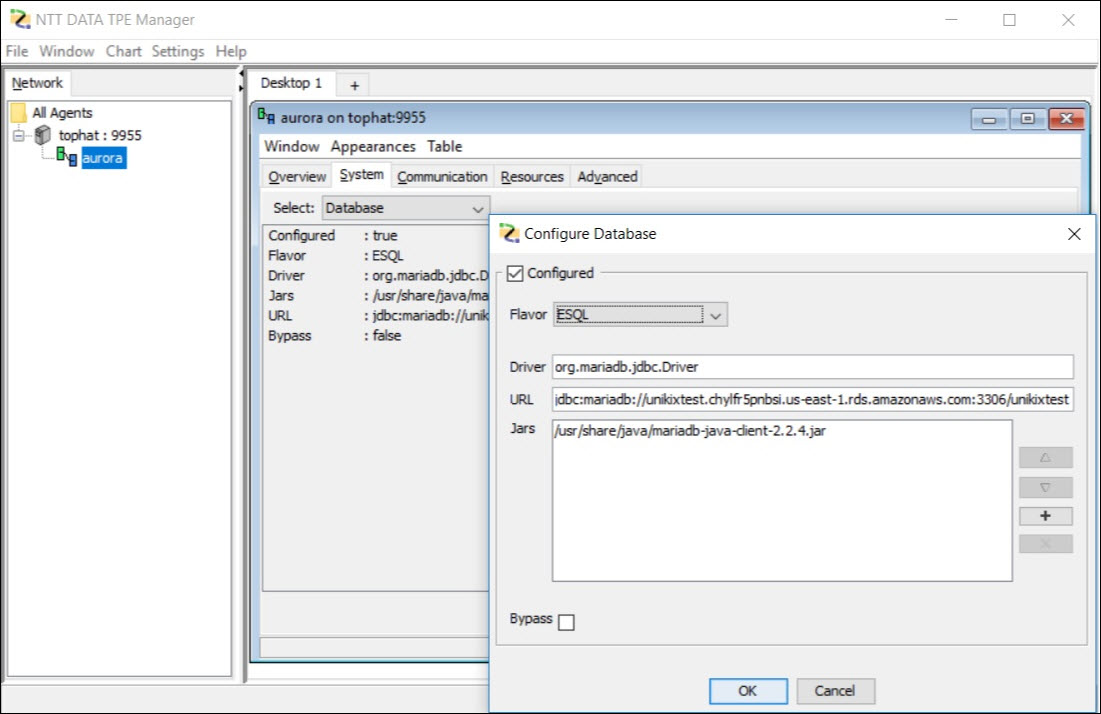1101x714 pixels.
Task: Click the Flavor : ESQL row
Action: pos(376,256)
